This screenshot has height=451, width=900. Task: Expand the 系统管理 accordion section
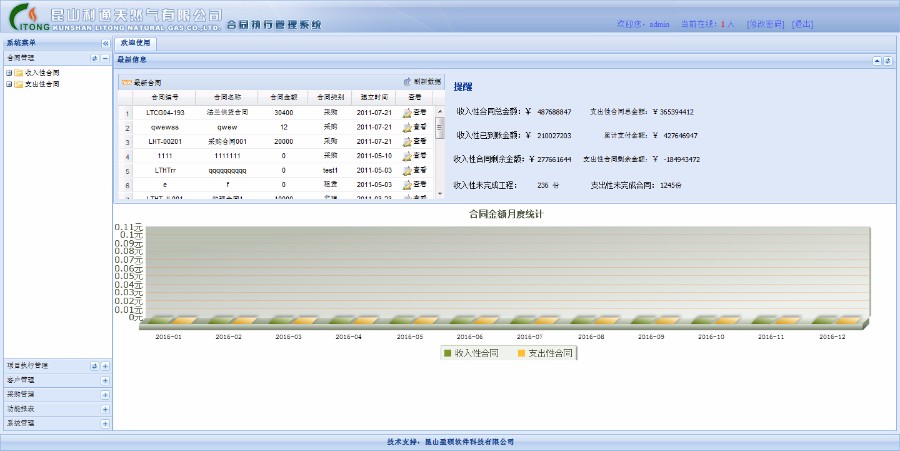[105, 423]
